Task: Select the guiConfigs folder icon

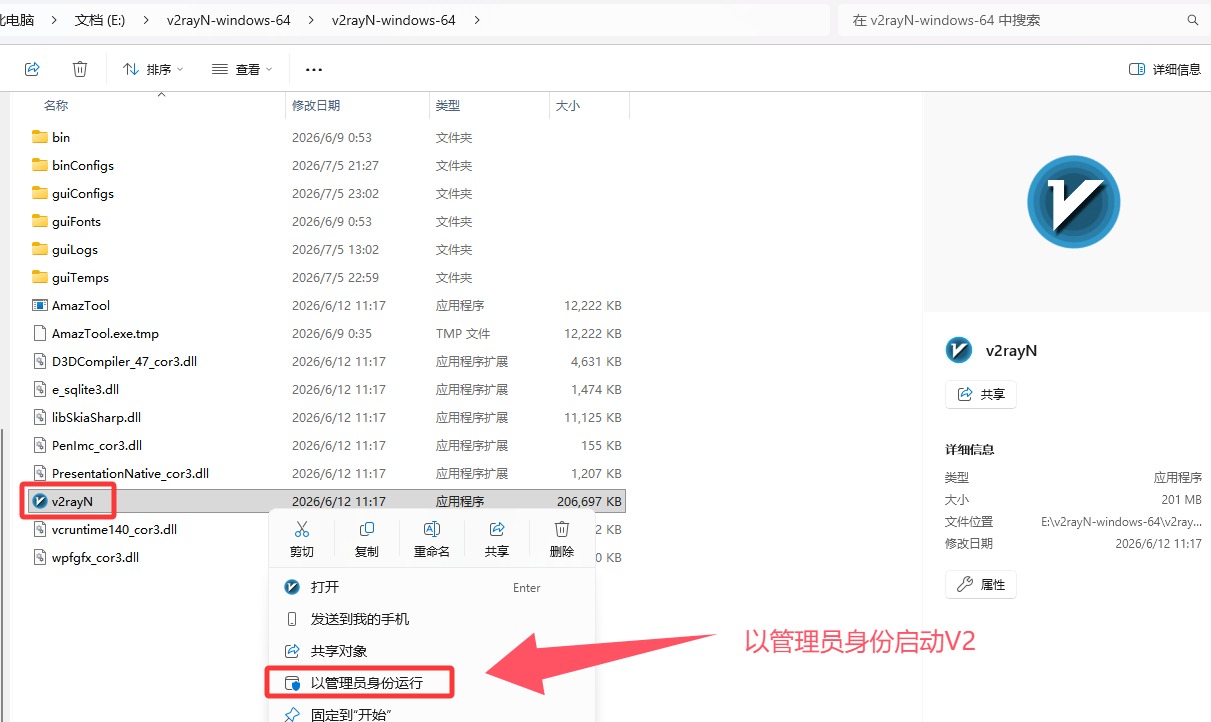Action: 40,193
